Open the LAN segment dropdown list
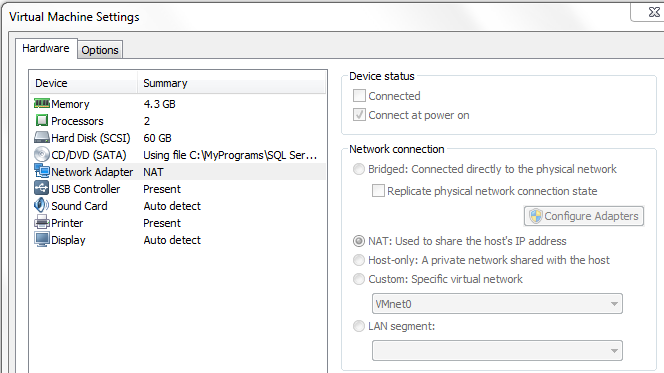Image resolution: width=664 pixels, height=373 pixels. (497, 351)
